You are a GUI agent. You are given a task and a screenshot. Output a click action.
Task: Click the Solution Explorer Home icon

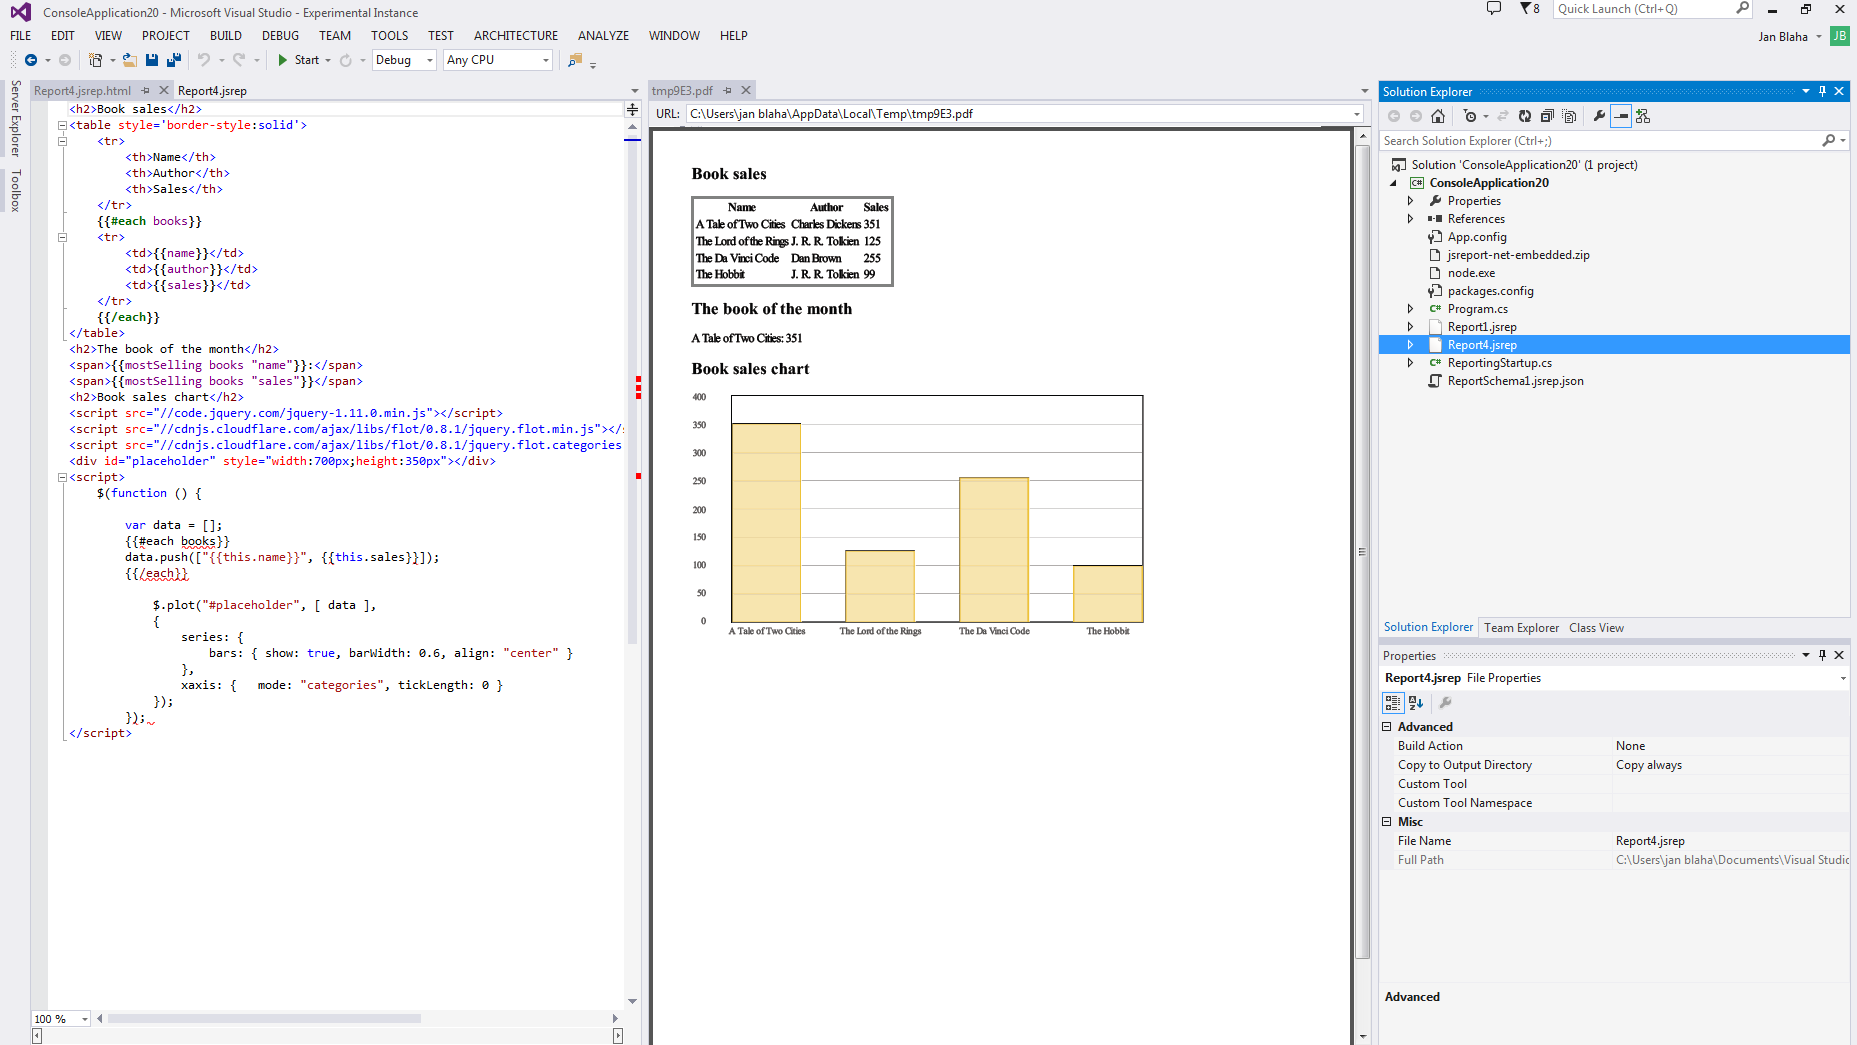[x=1438, y=116]
